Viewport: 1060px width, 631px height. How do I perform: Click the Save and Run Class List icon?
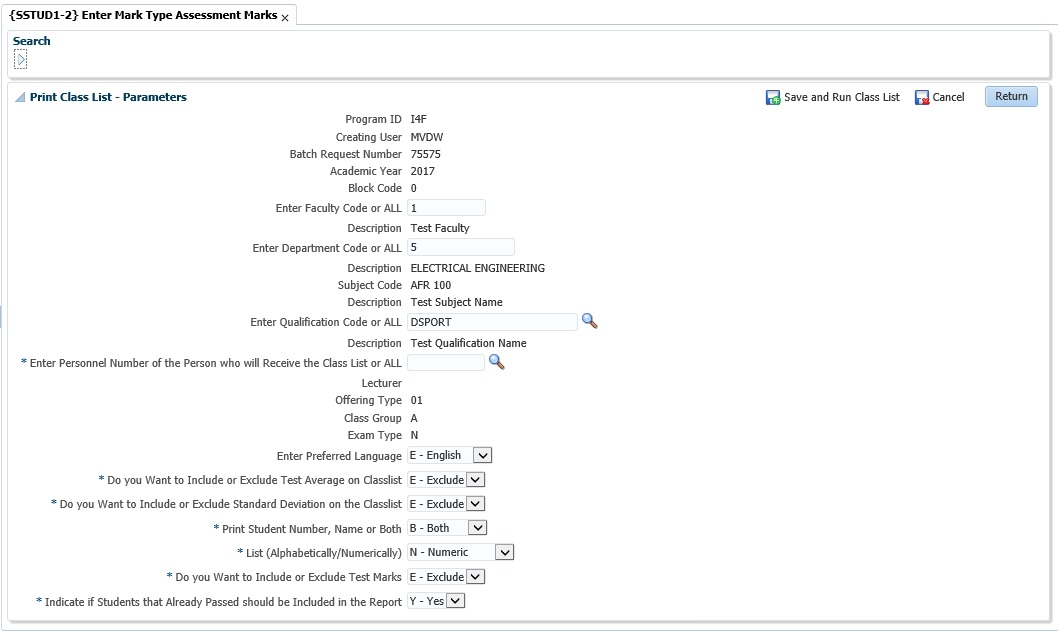click(x=773, y=98)
